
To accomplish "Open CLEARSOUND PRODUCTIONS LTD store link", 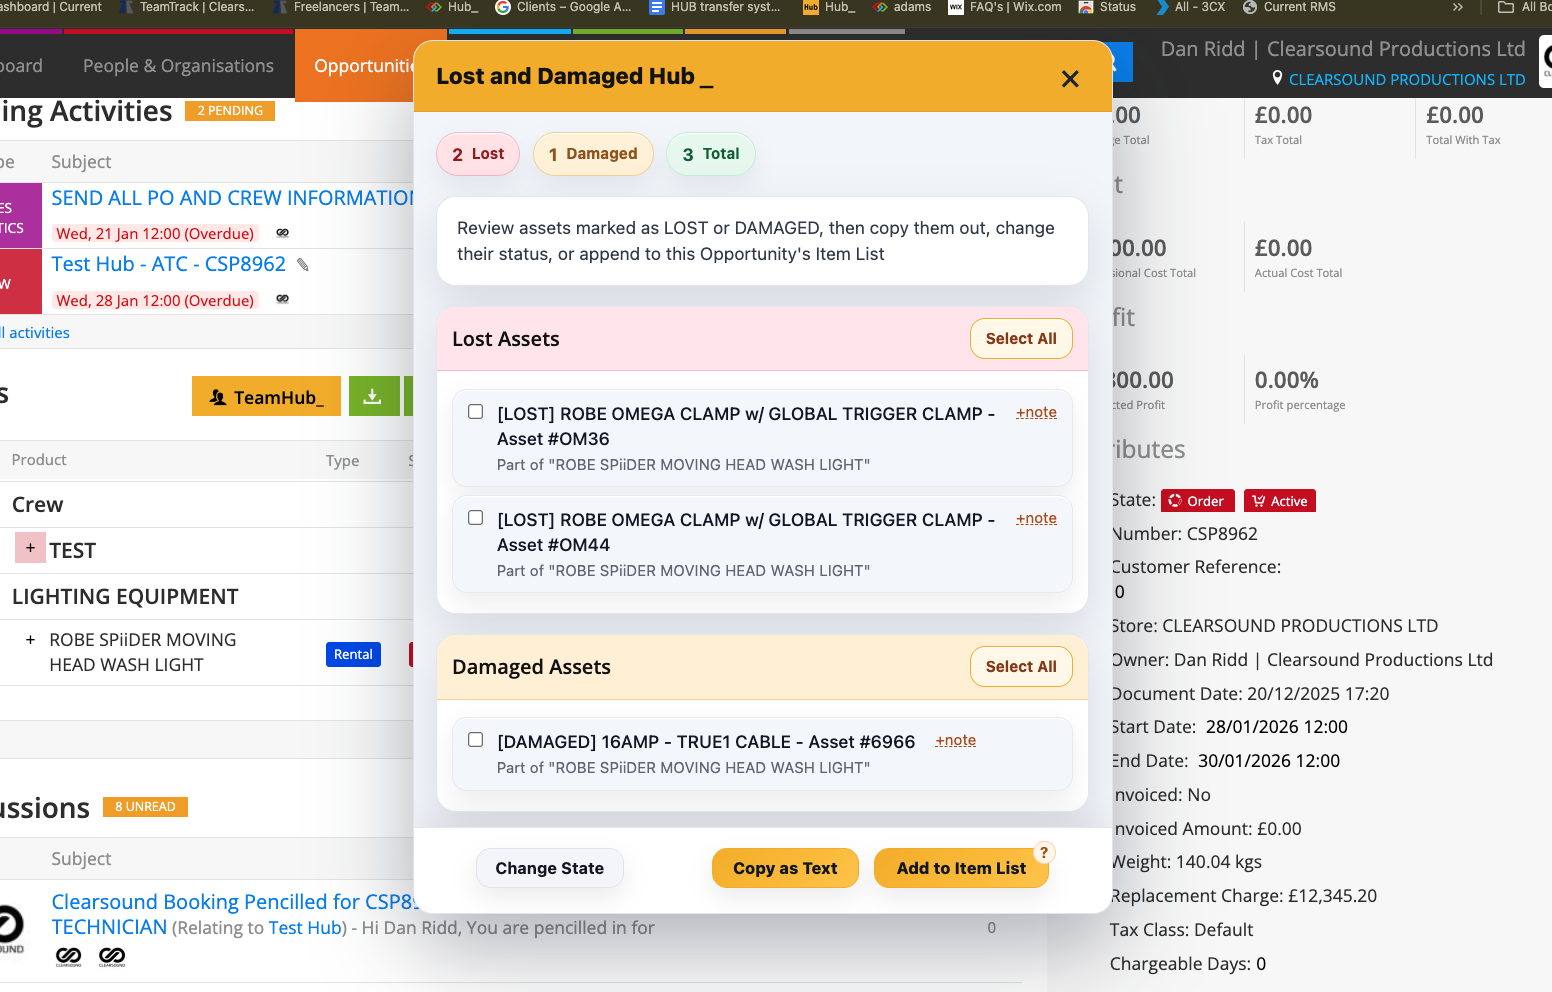I will [1407, 79].
